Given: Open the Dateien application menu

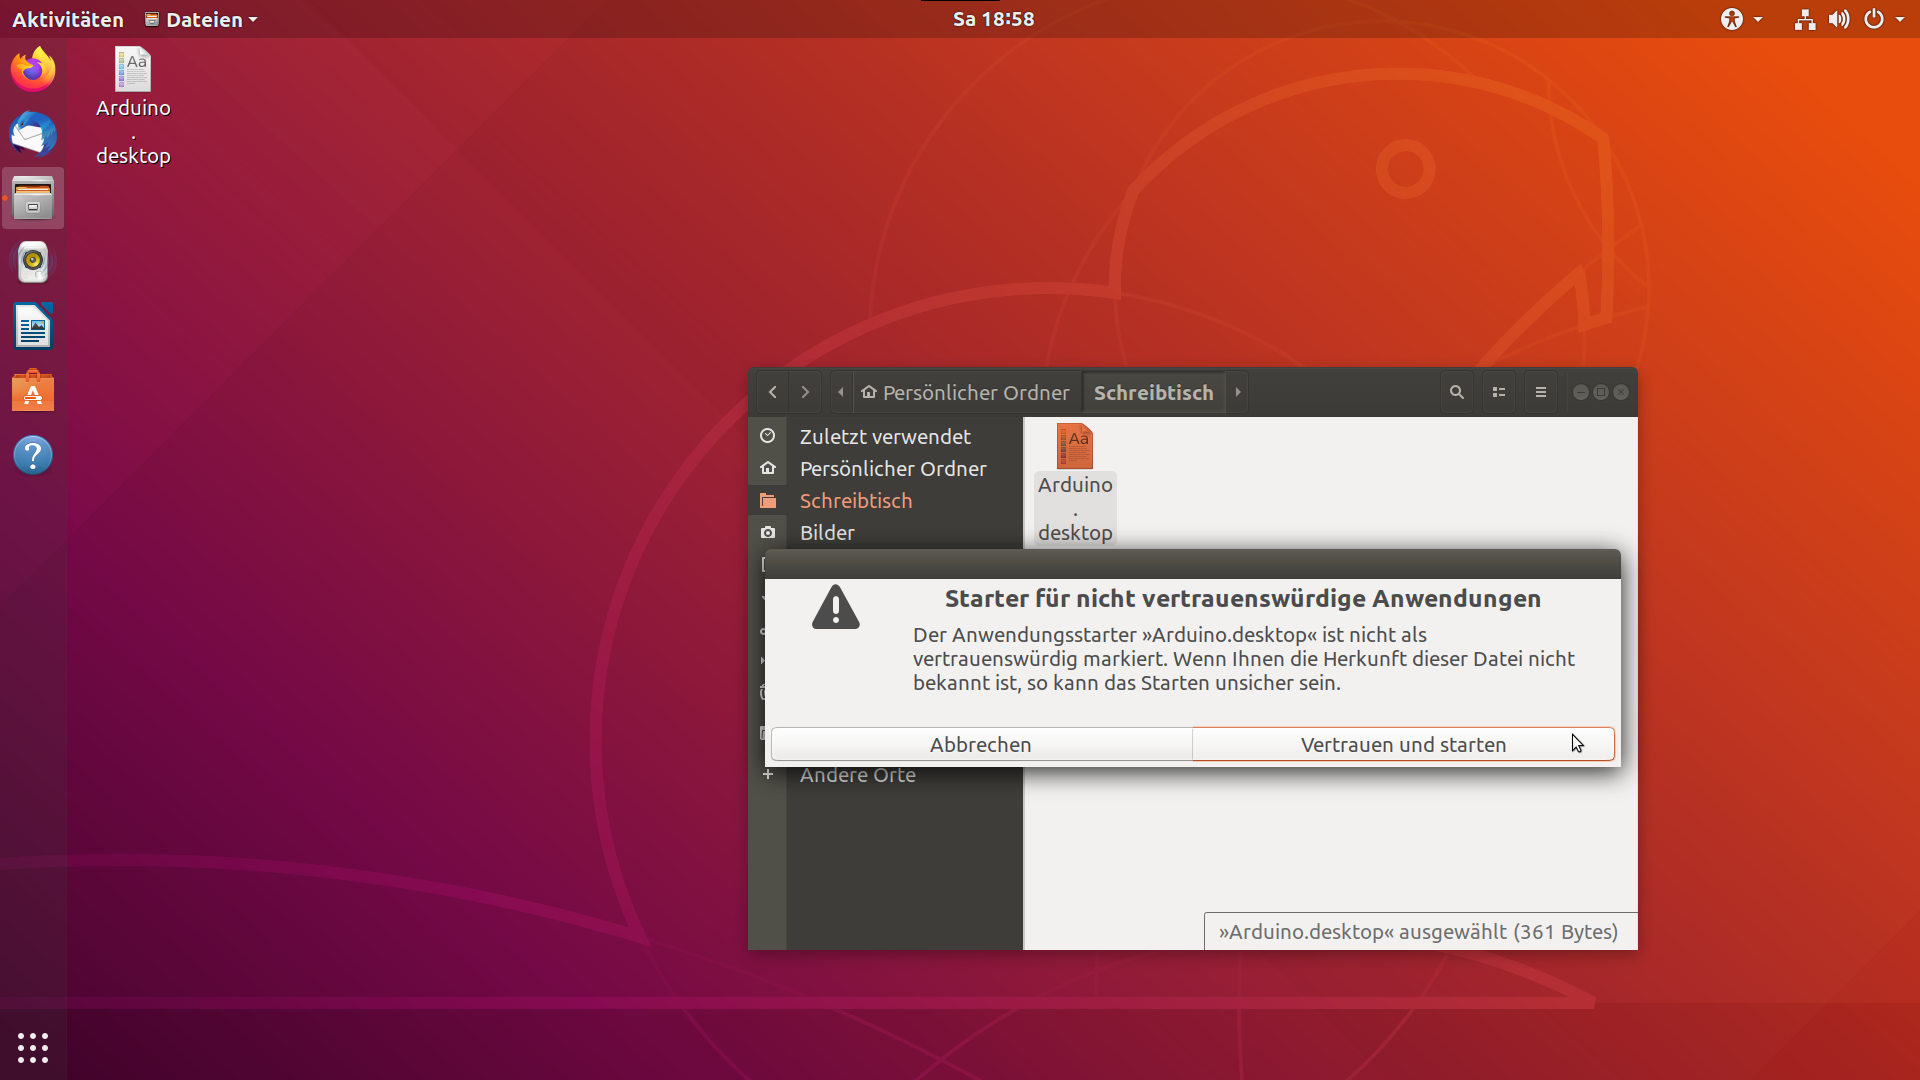Looking at the screenshot, I should (201, 19).
